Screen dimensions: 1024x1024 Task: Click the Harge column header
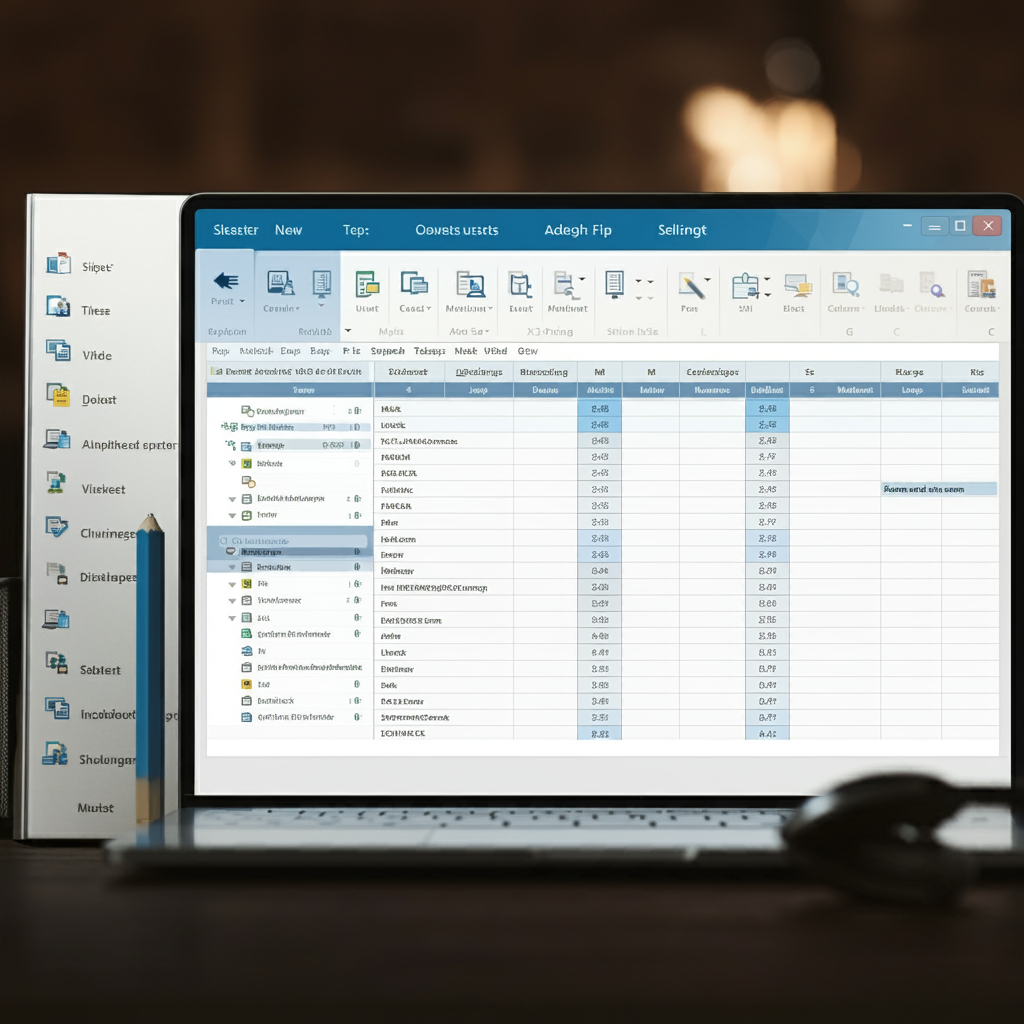click(x=910, y=372)
